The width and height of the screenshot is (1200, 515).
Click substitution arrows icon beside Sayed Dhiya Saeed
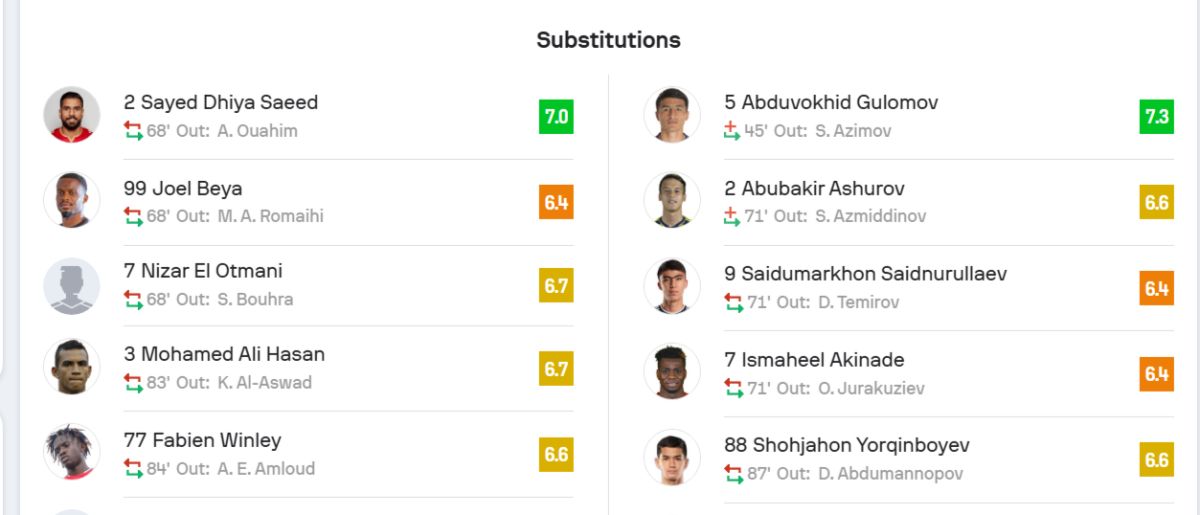click(x=133, y=131)
